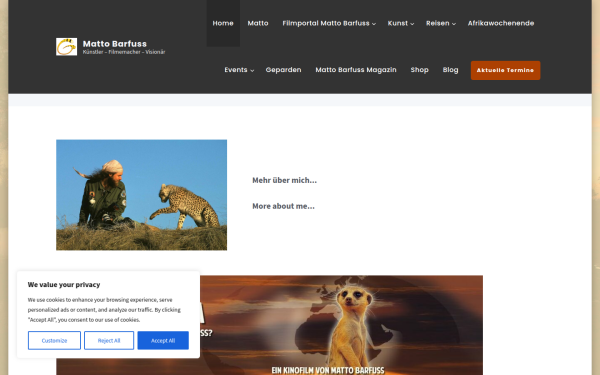Click the Matto Barfuss logo icon

67,47
